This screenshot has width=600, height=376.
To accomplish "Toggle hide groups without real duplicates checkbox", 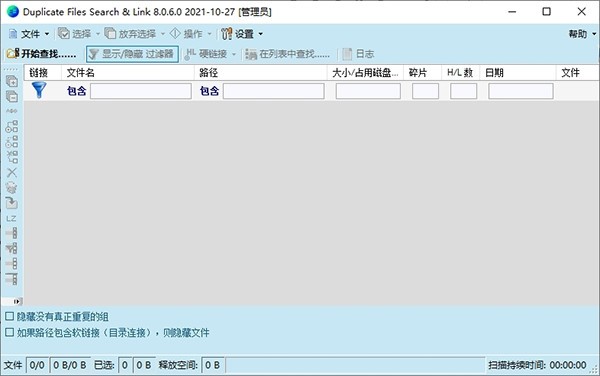I will click(x=10, y=316).
